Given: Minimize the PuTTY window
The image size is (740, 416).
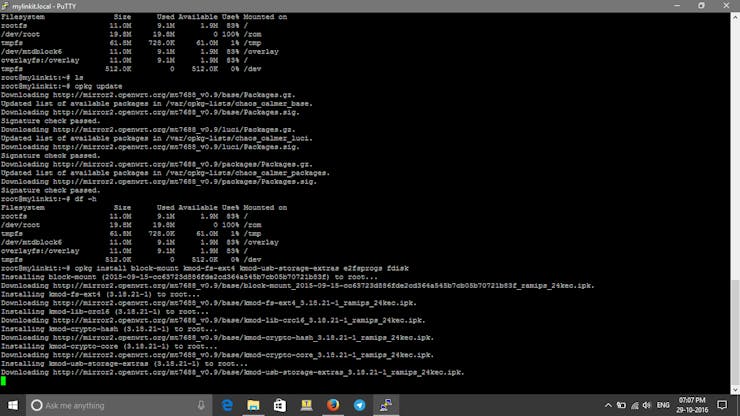Looking at the screenshot, I should tap(677, 6).
